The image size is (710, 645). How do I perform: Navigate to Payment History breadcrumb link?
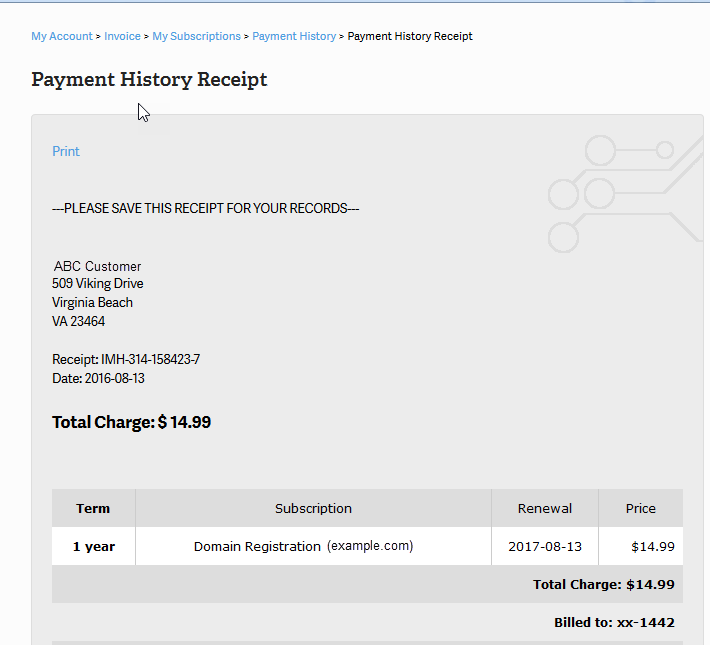[x=294, y=36]
